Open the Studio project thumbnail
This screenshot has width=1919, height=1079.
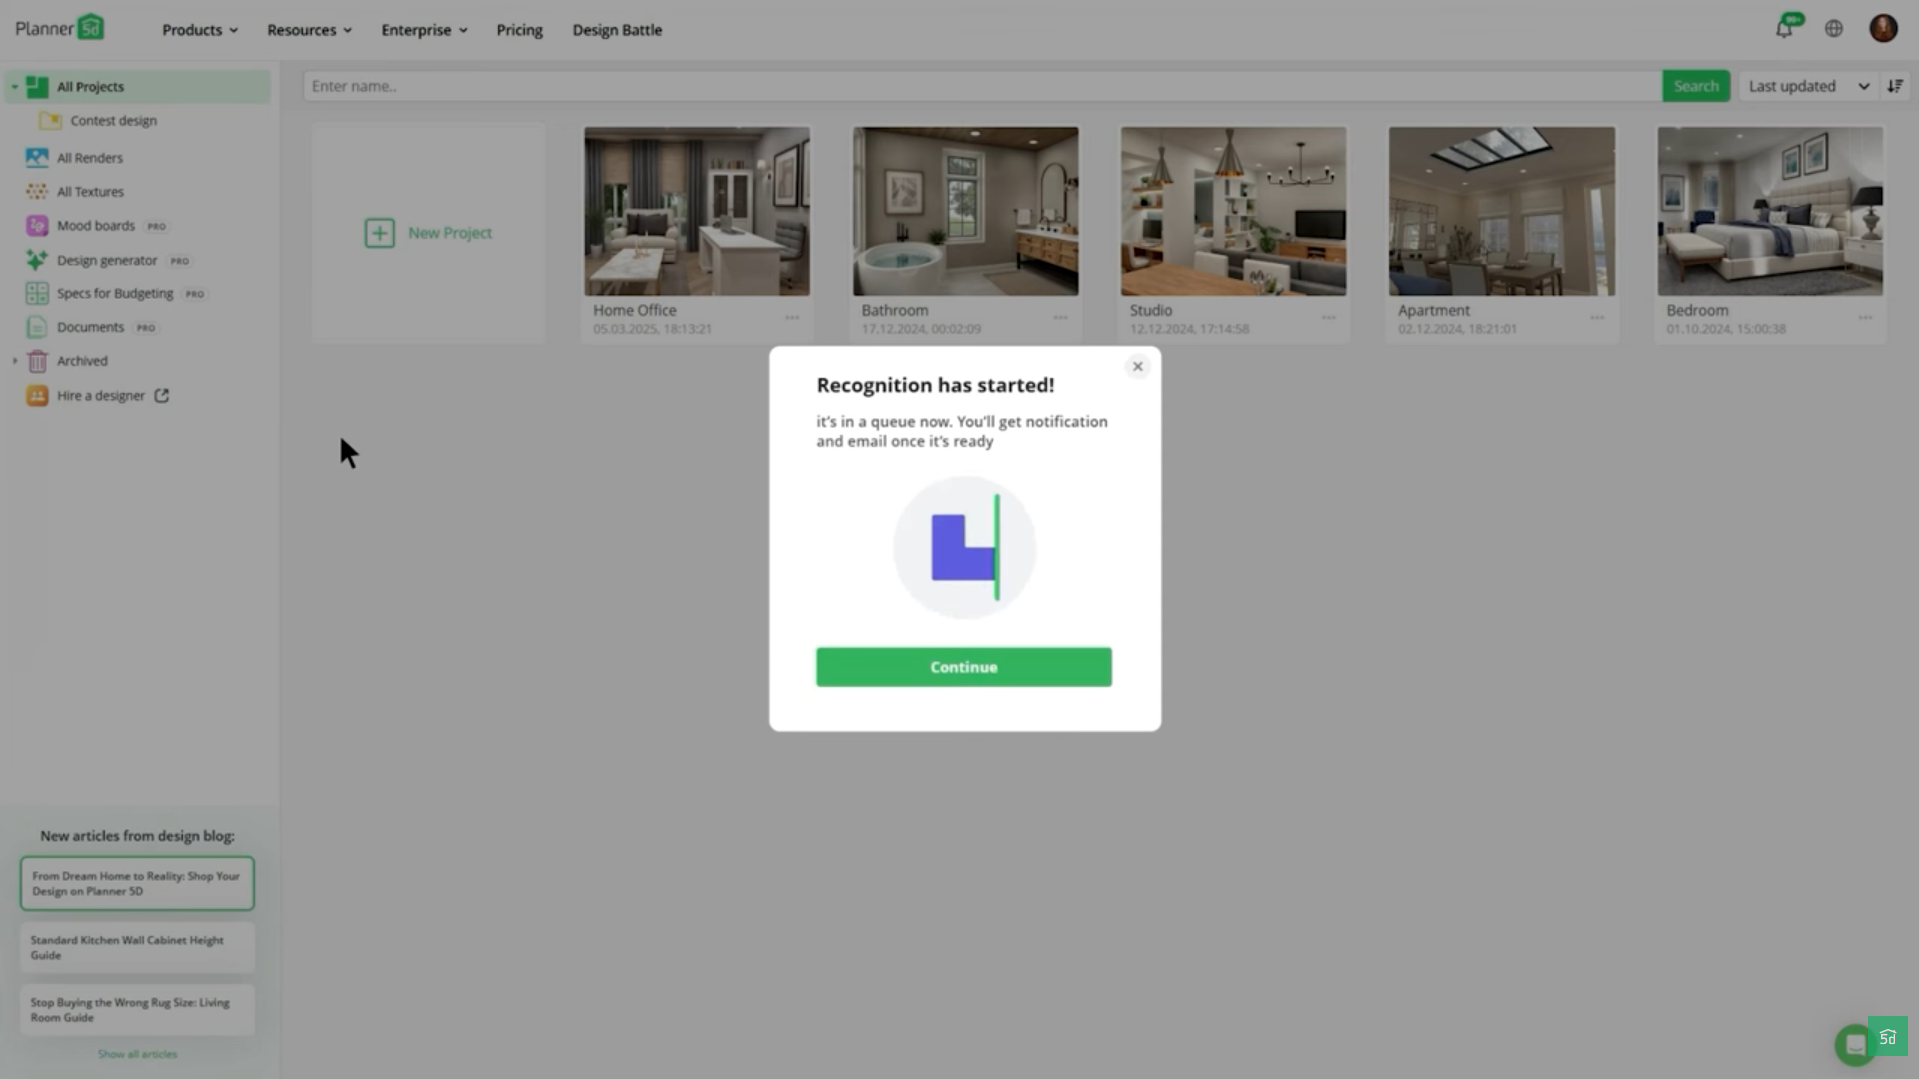[1233, 211]
